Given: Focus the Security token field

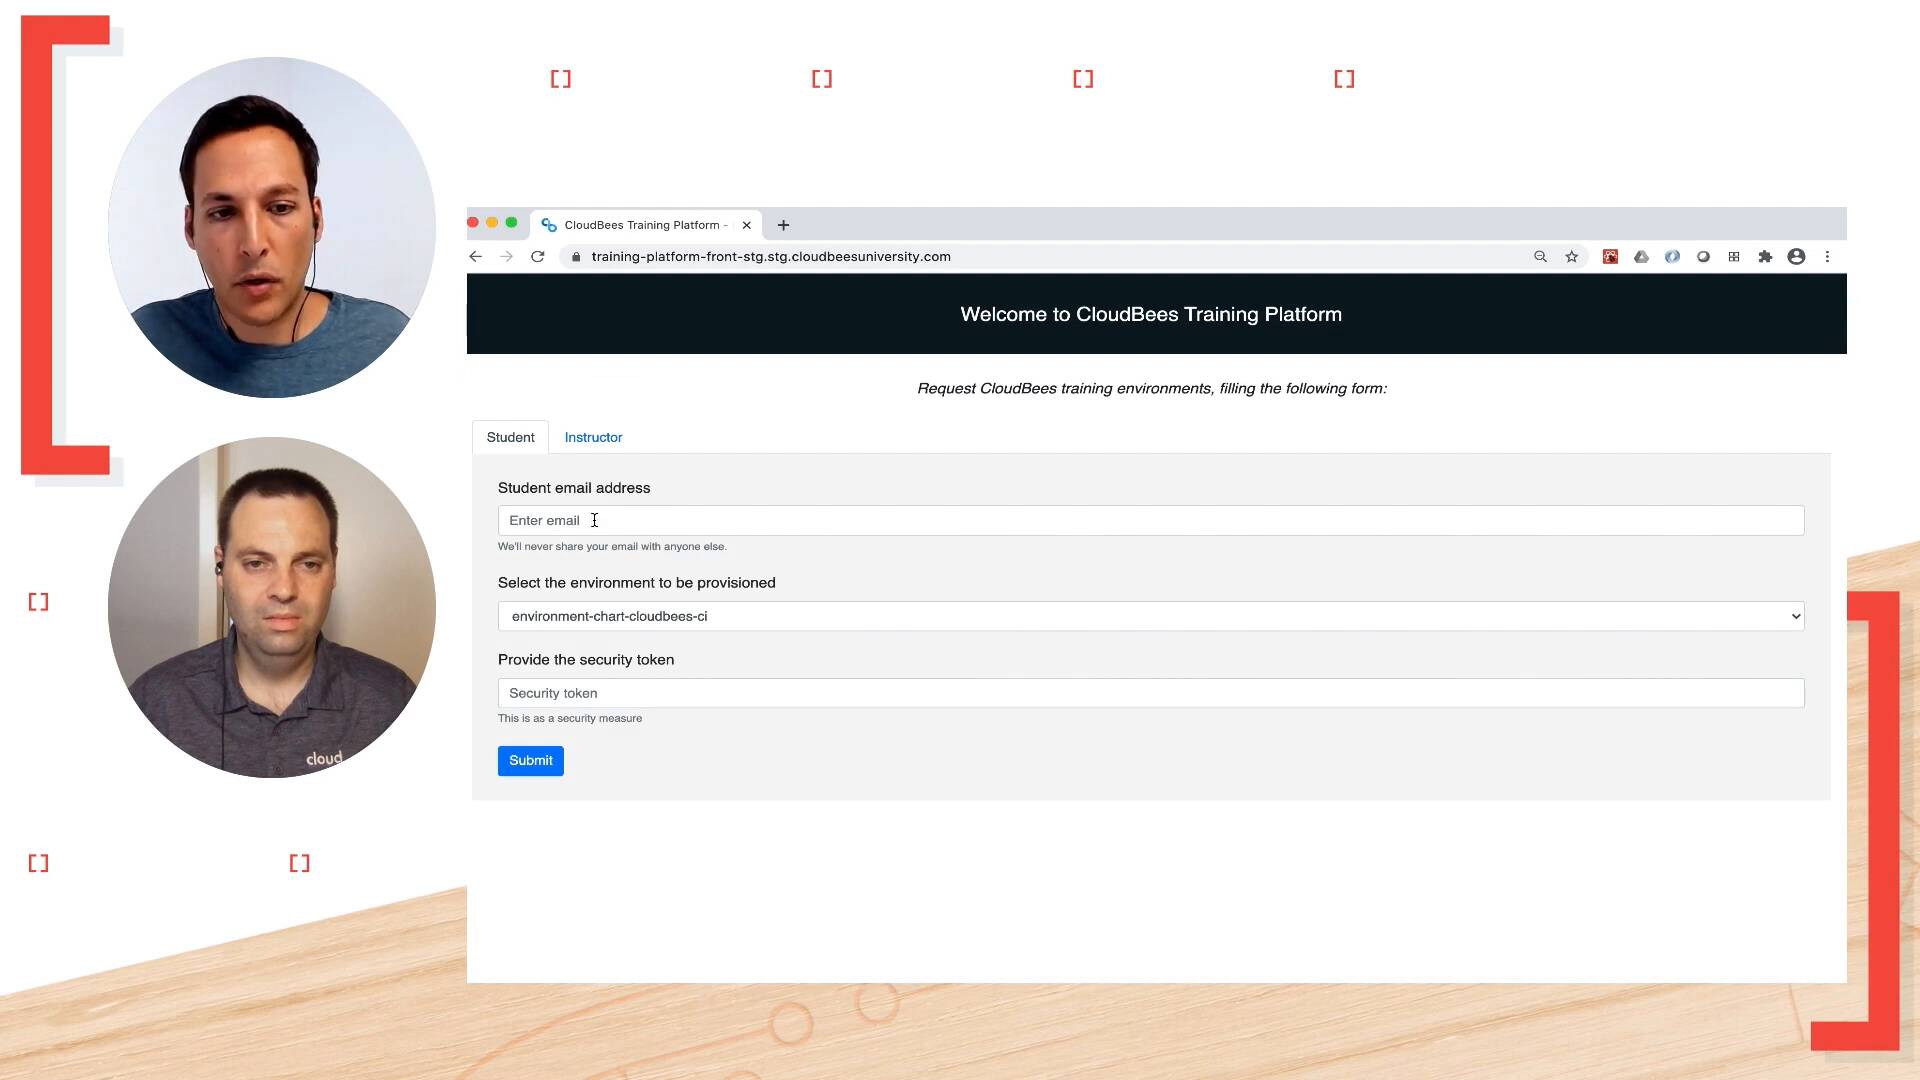Looking at the screenshot, I should pos(1151,693).
